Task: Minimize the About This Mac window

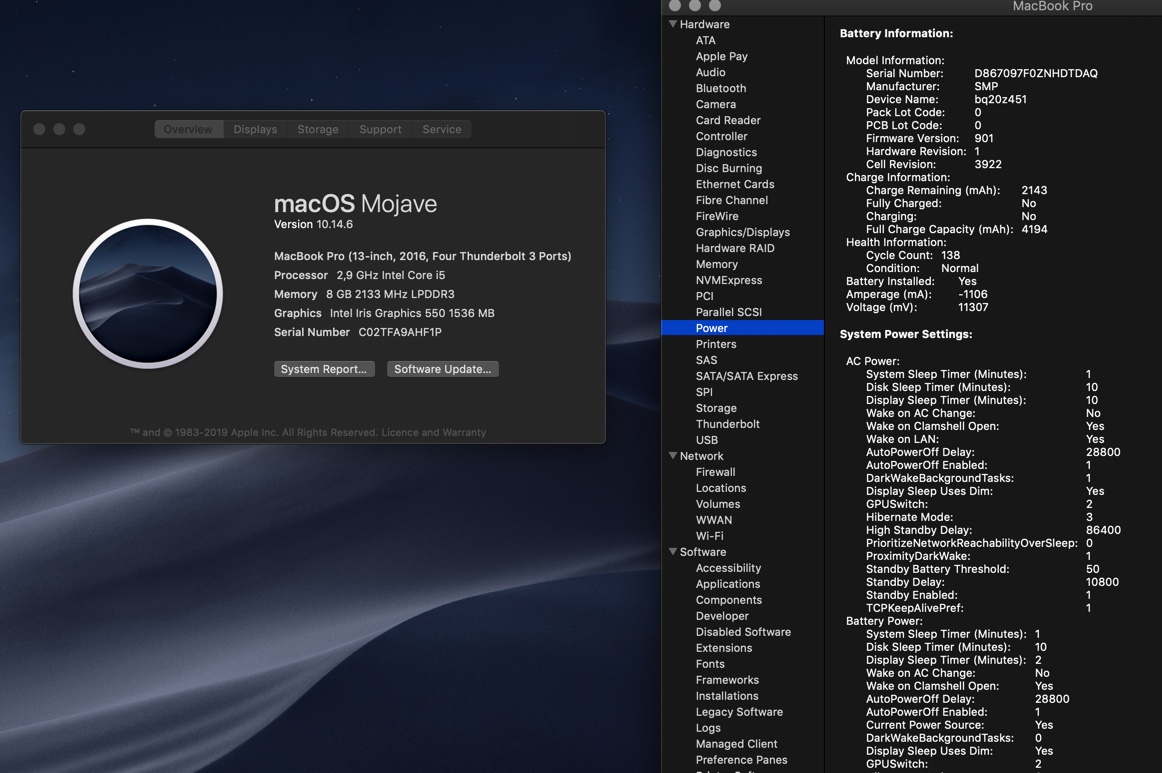Action: click(x=59, y=129)
